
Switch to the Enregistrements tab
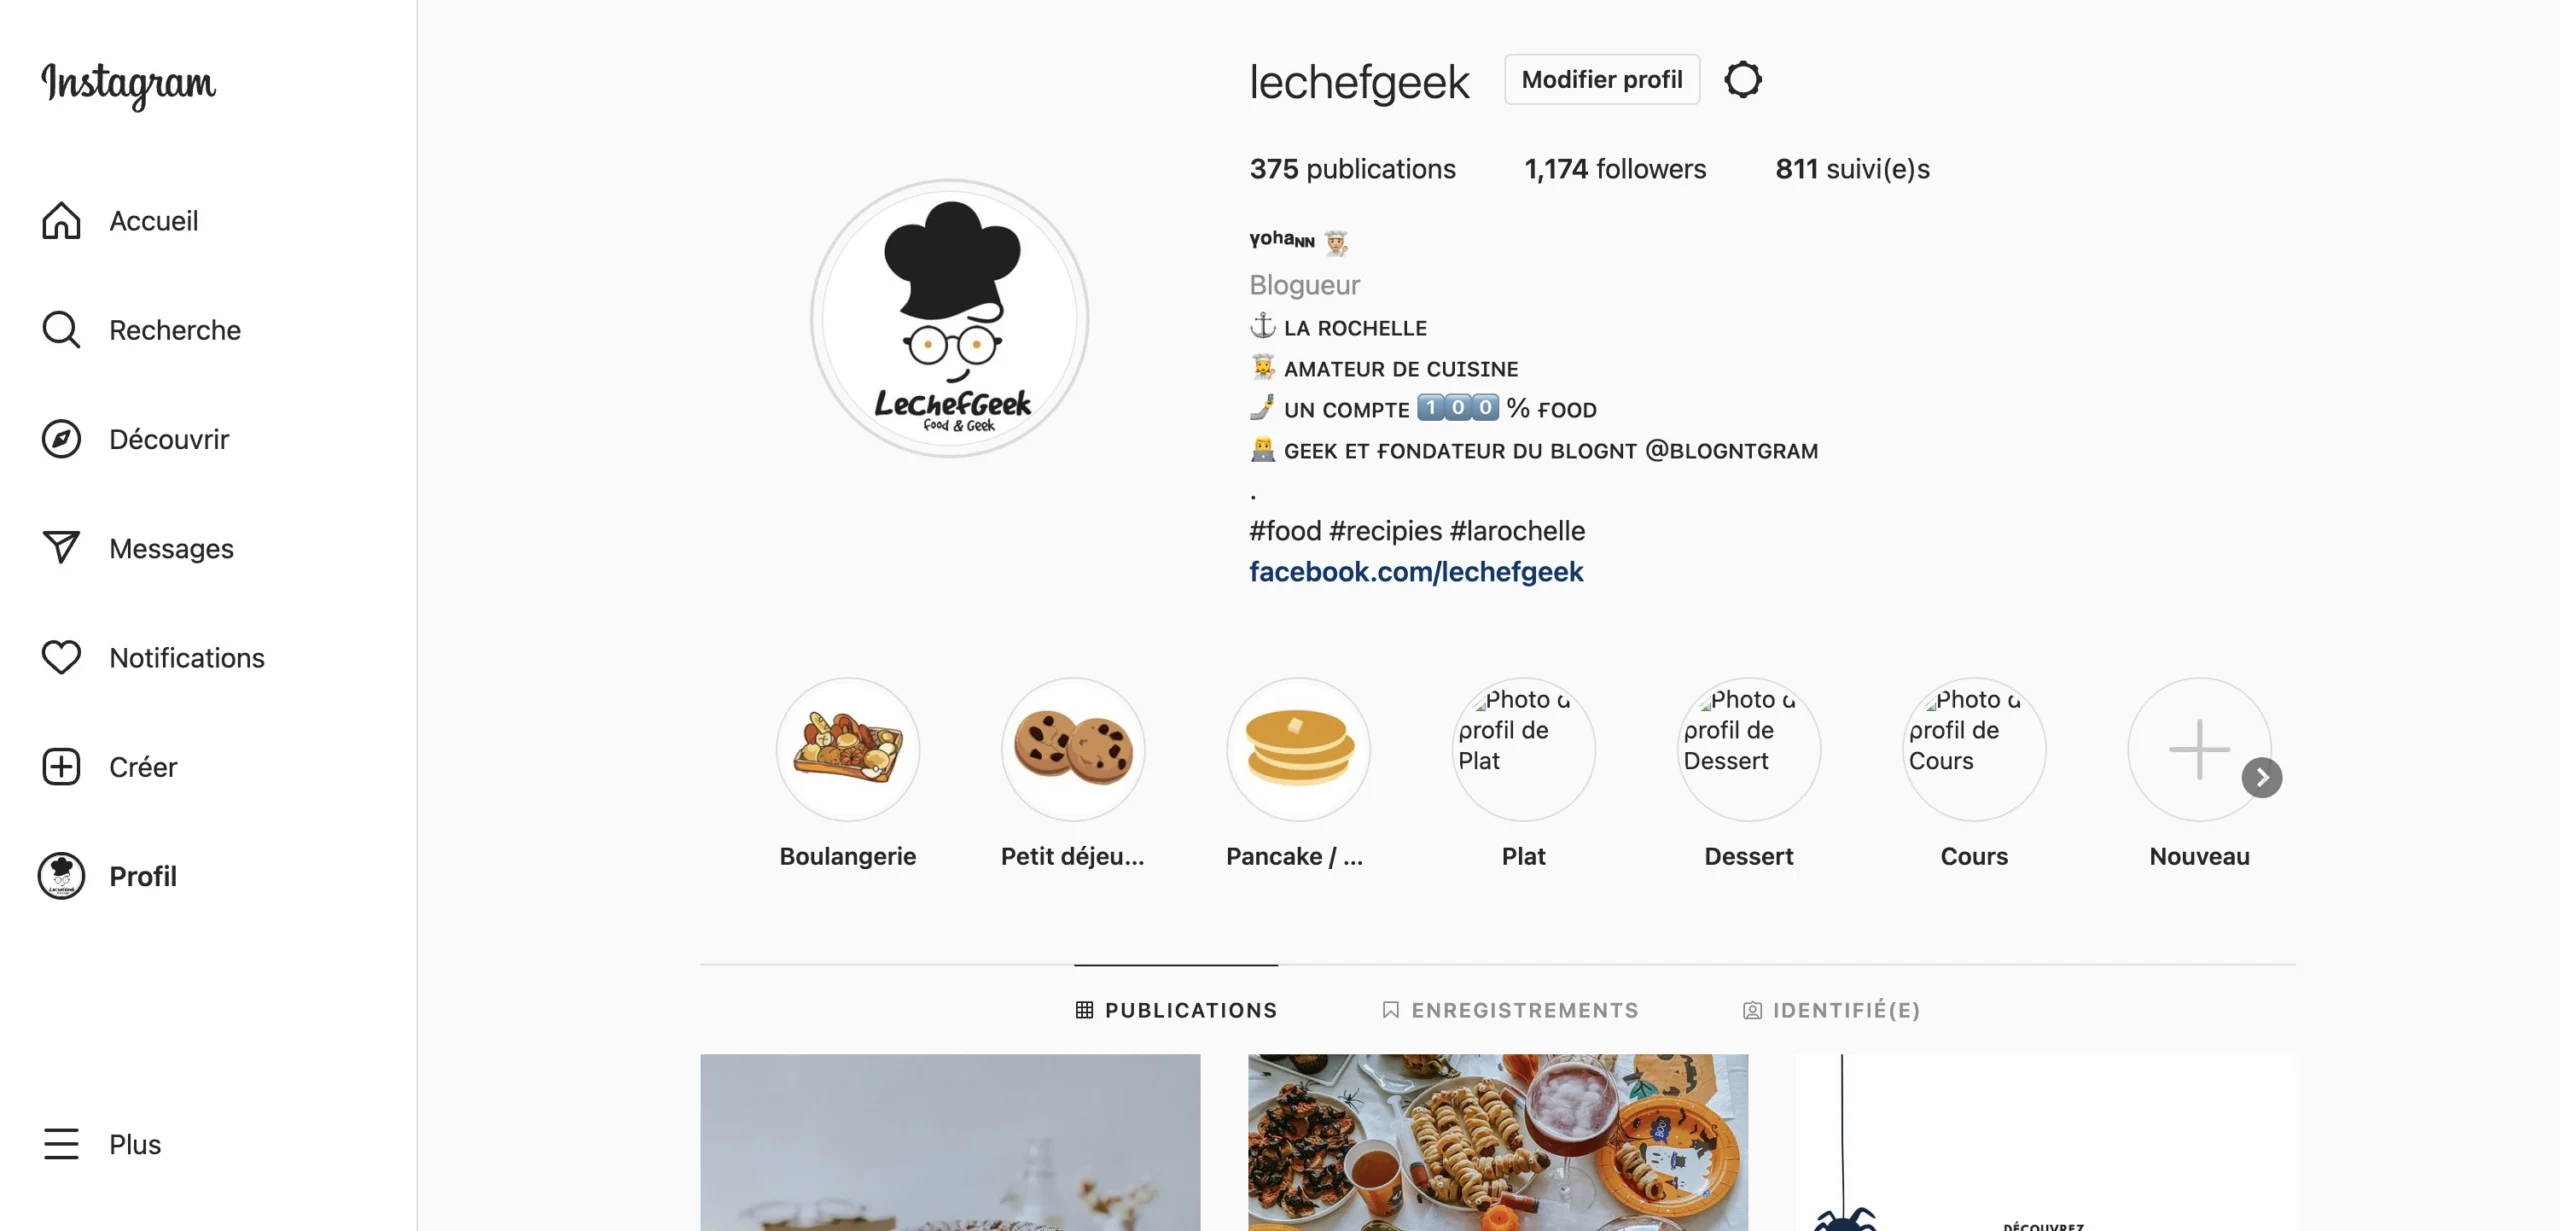coord(1510,1010)
